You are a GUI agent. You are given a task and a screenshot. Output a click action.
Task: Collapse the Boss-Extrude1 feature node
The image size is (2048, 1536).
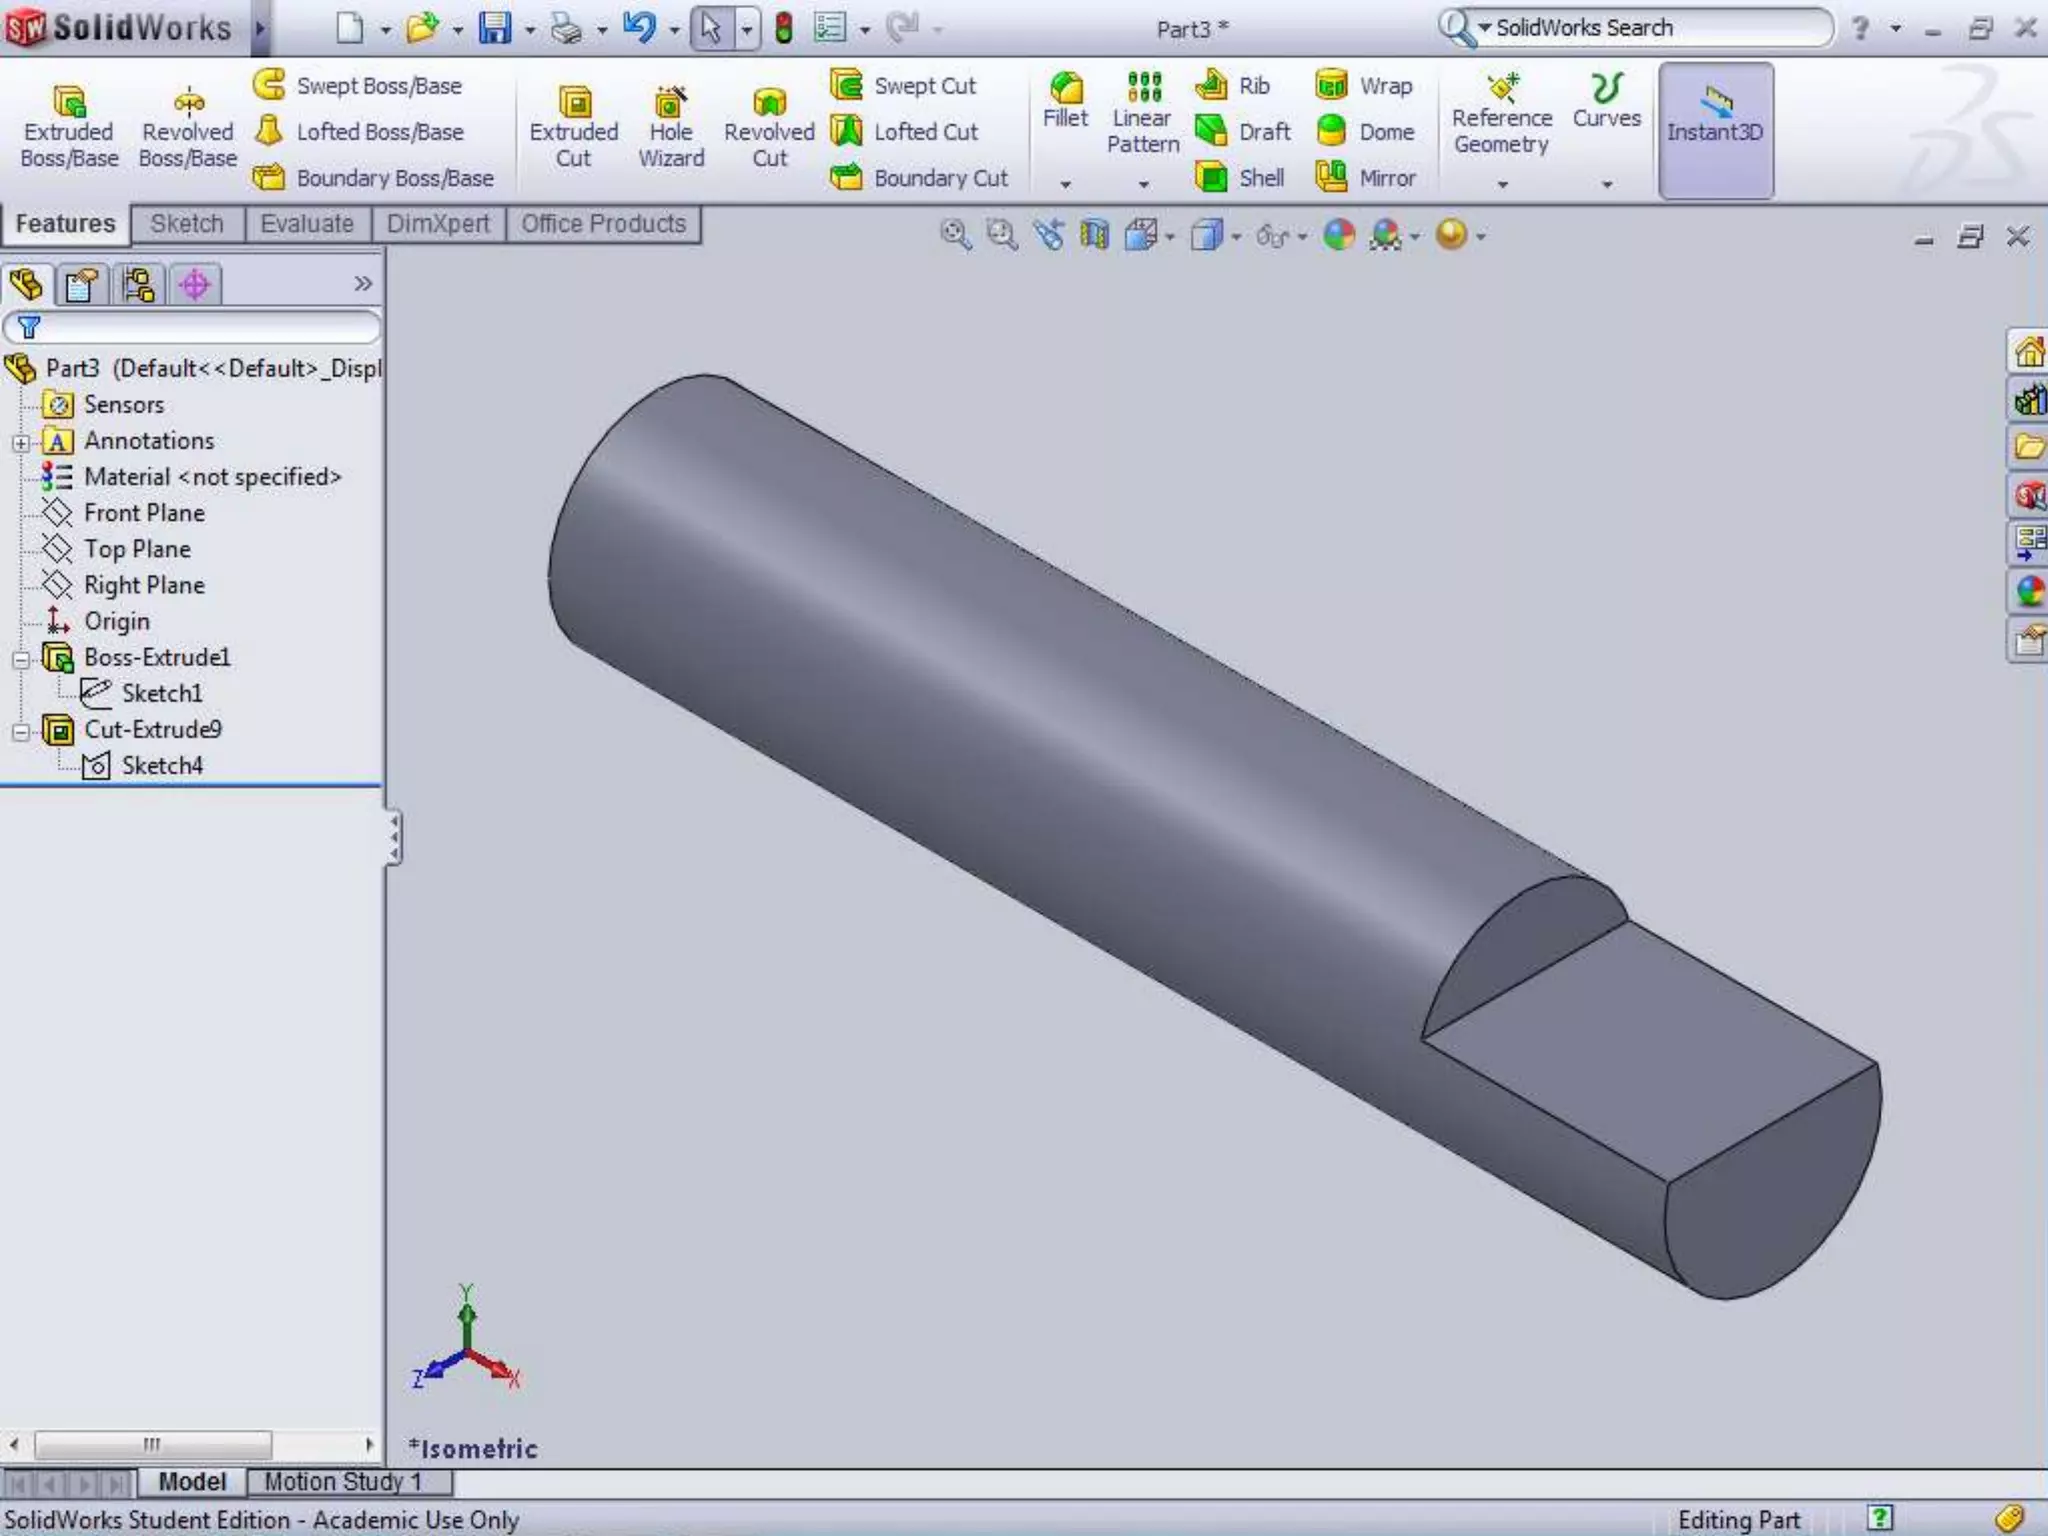tap(21, 659)
